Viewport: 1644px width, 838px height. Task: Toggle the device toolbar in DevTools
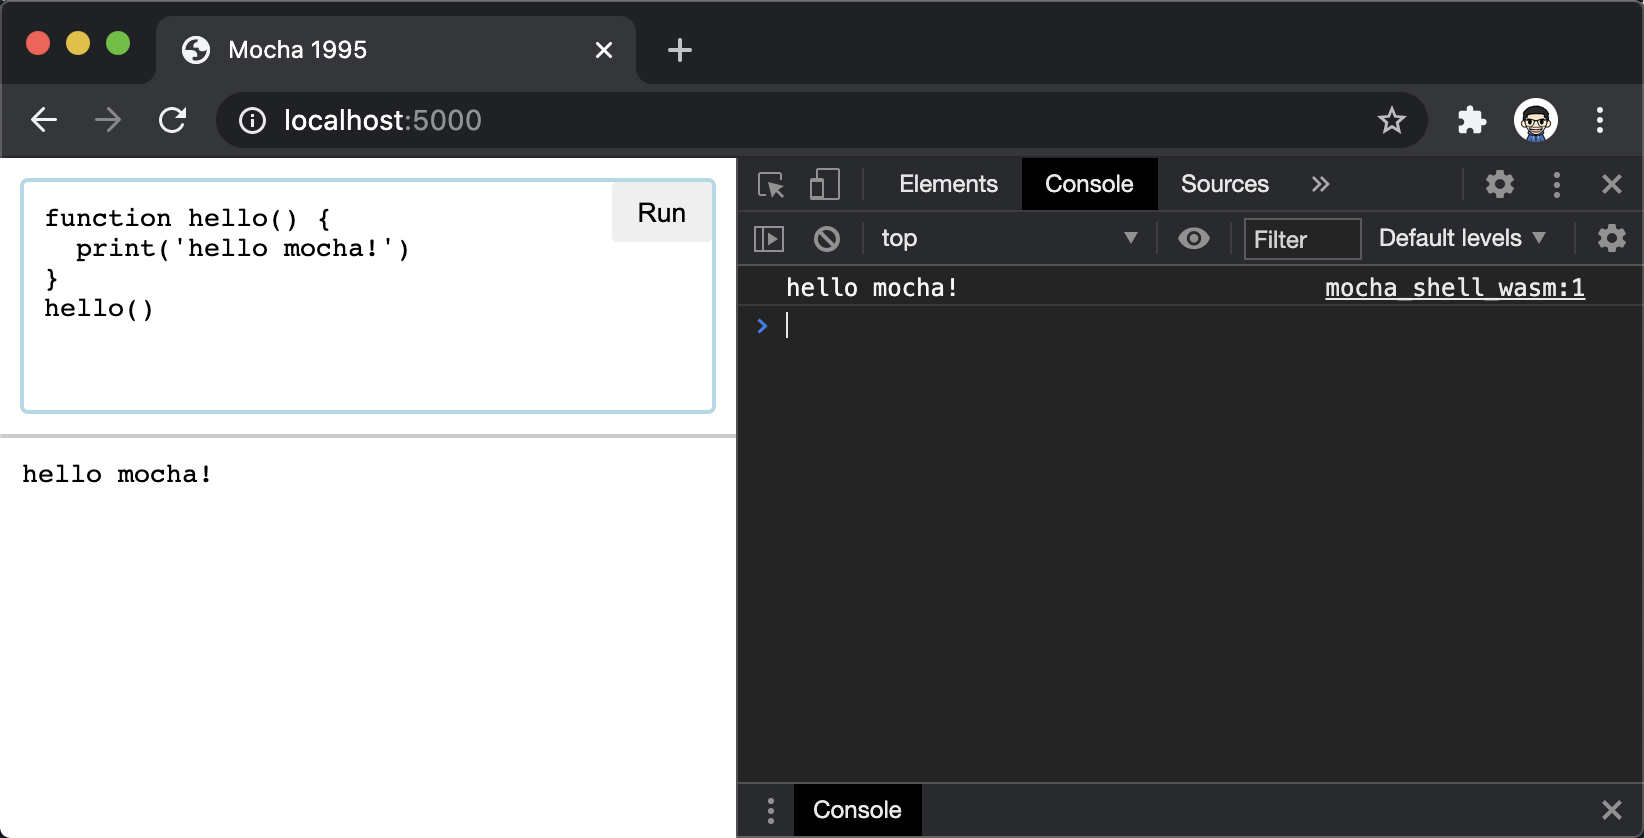pos(824,184)
